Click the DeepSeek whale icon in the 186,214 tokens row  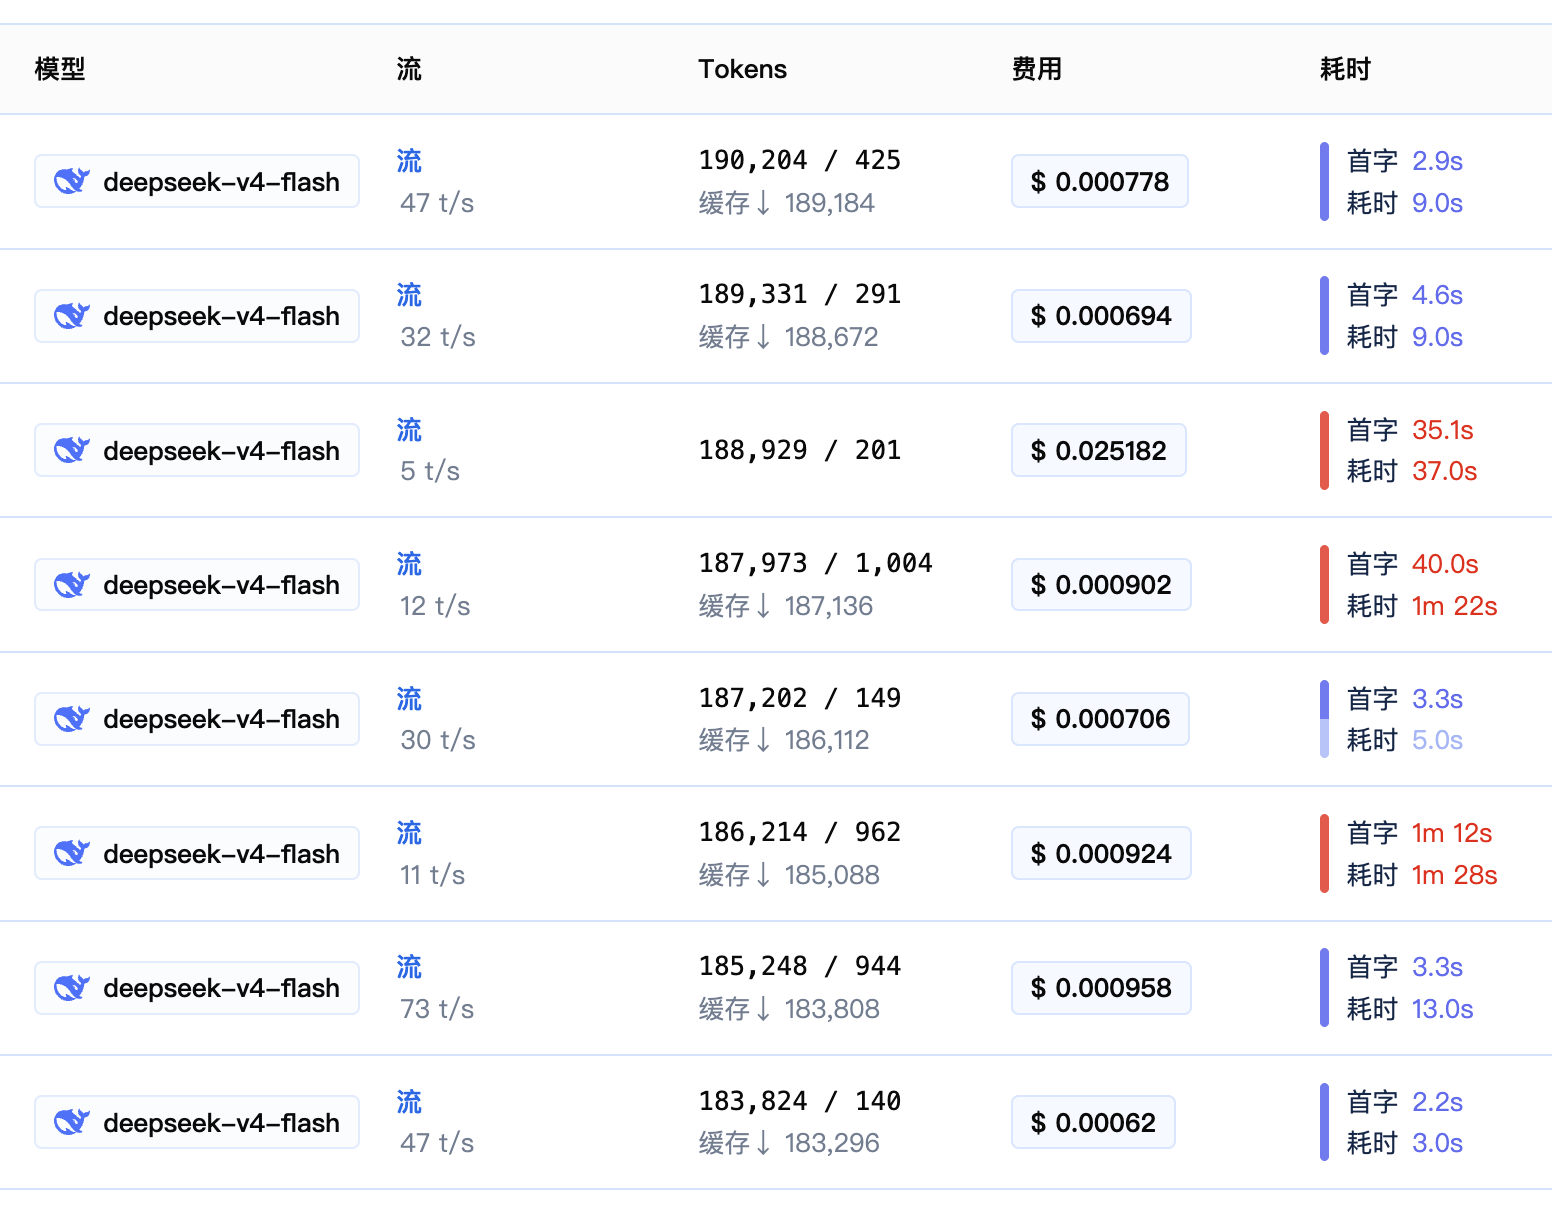click(x=72, y=853)
